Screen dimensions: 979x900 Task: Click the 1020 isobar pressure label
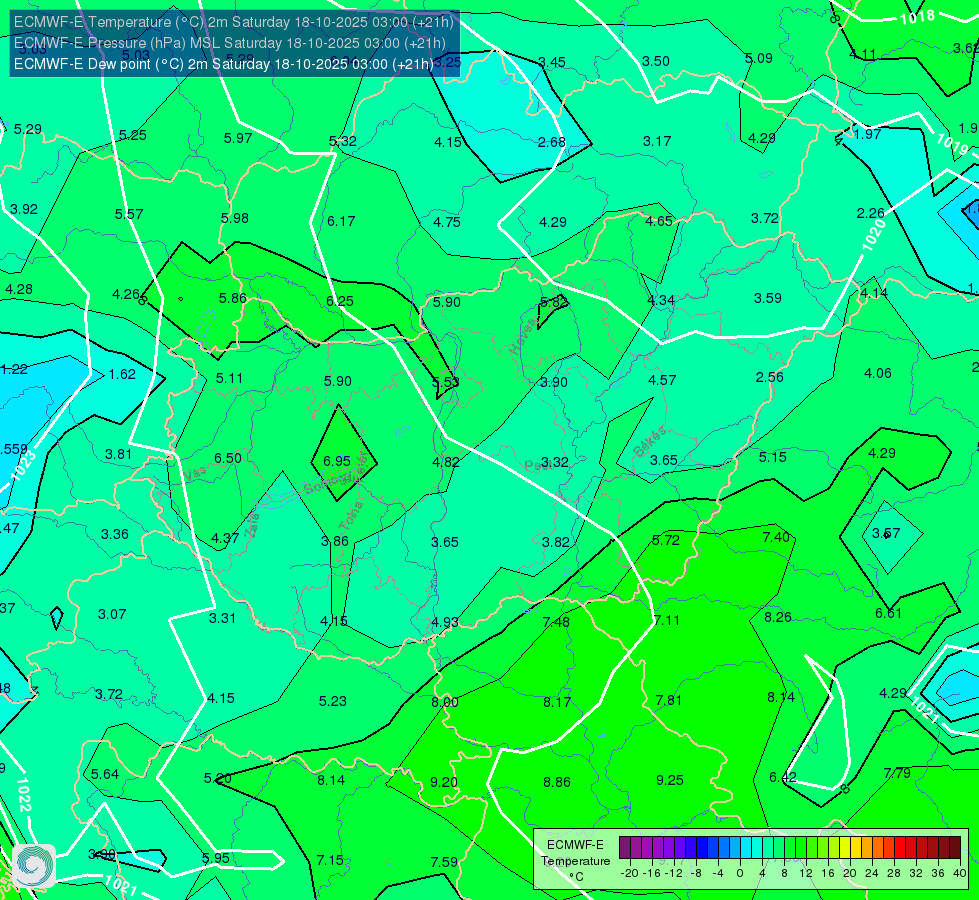click(873, 235)
